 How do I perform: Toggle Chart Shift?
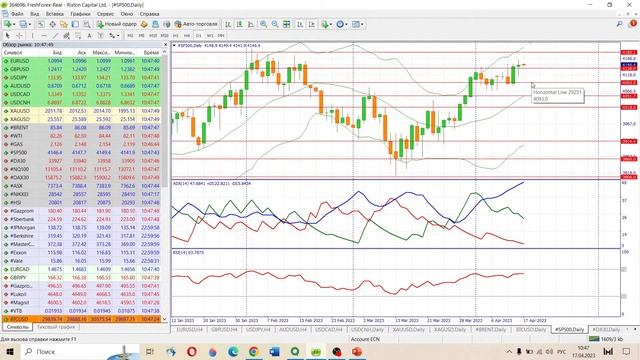click(311, 24)
